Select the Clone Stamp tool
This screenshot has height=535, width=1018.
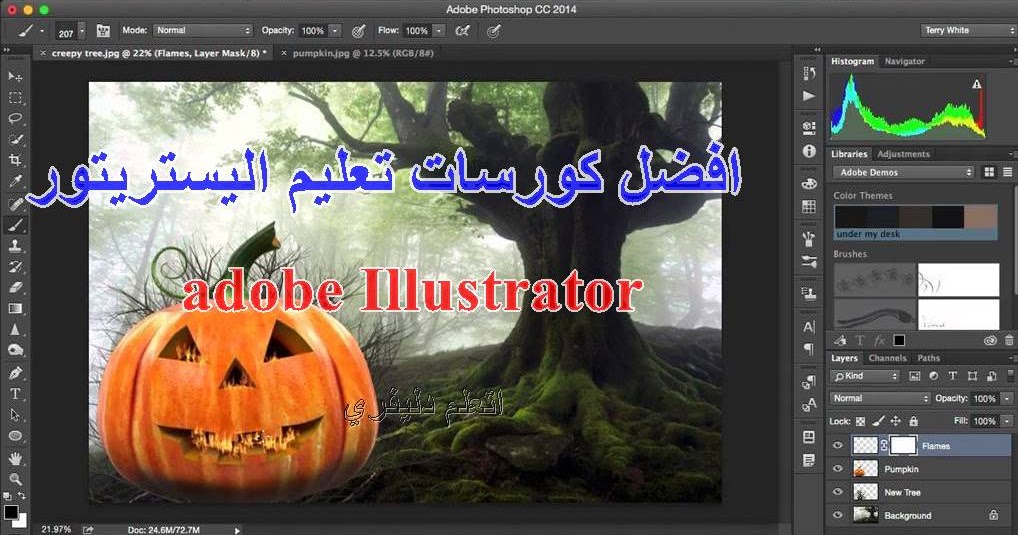click(x=15, y=245)
